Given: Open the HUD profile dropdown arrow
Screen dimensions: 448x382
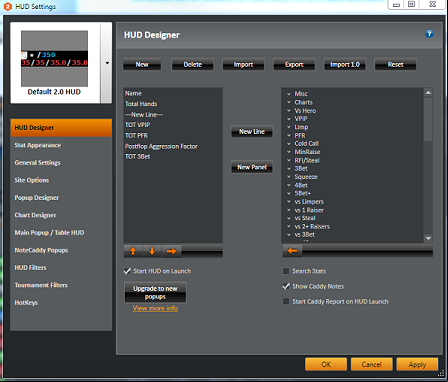Looking at the screenshot, I should point(107,63).
